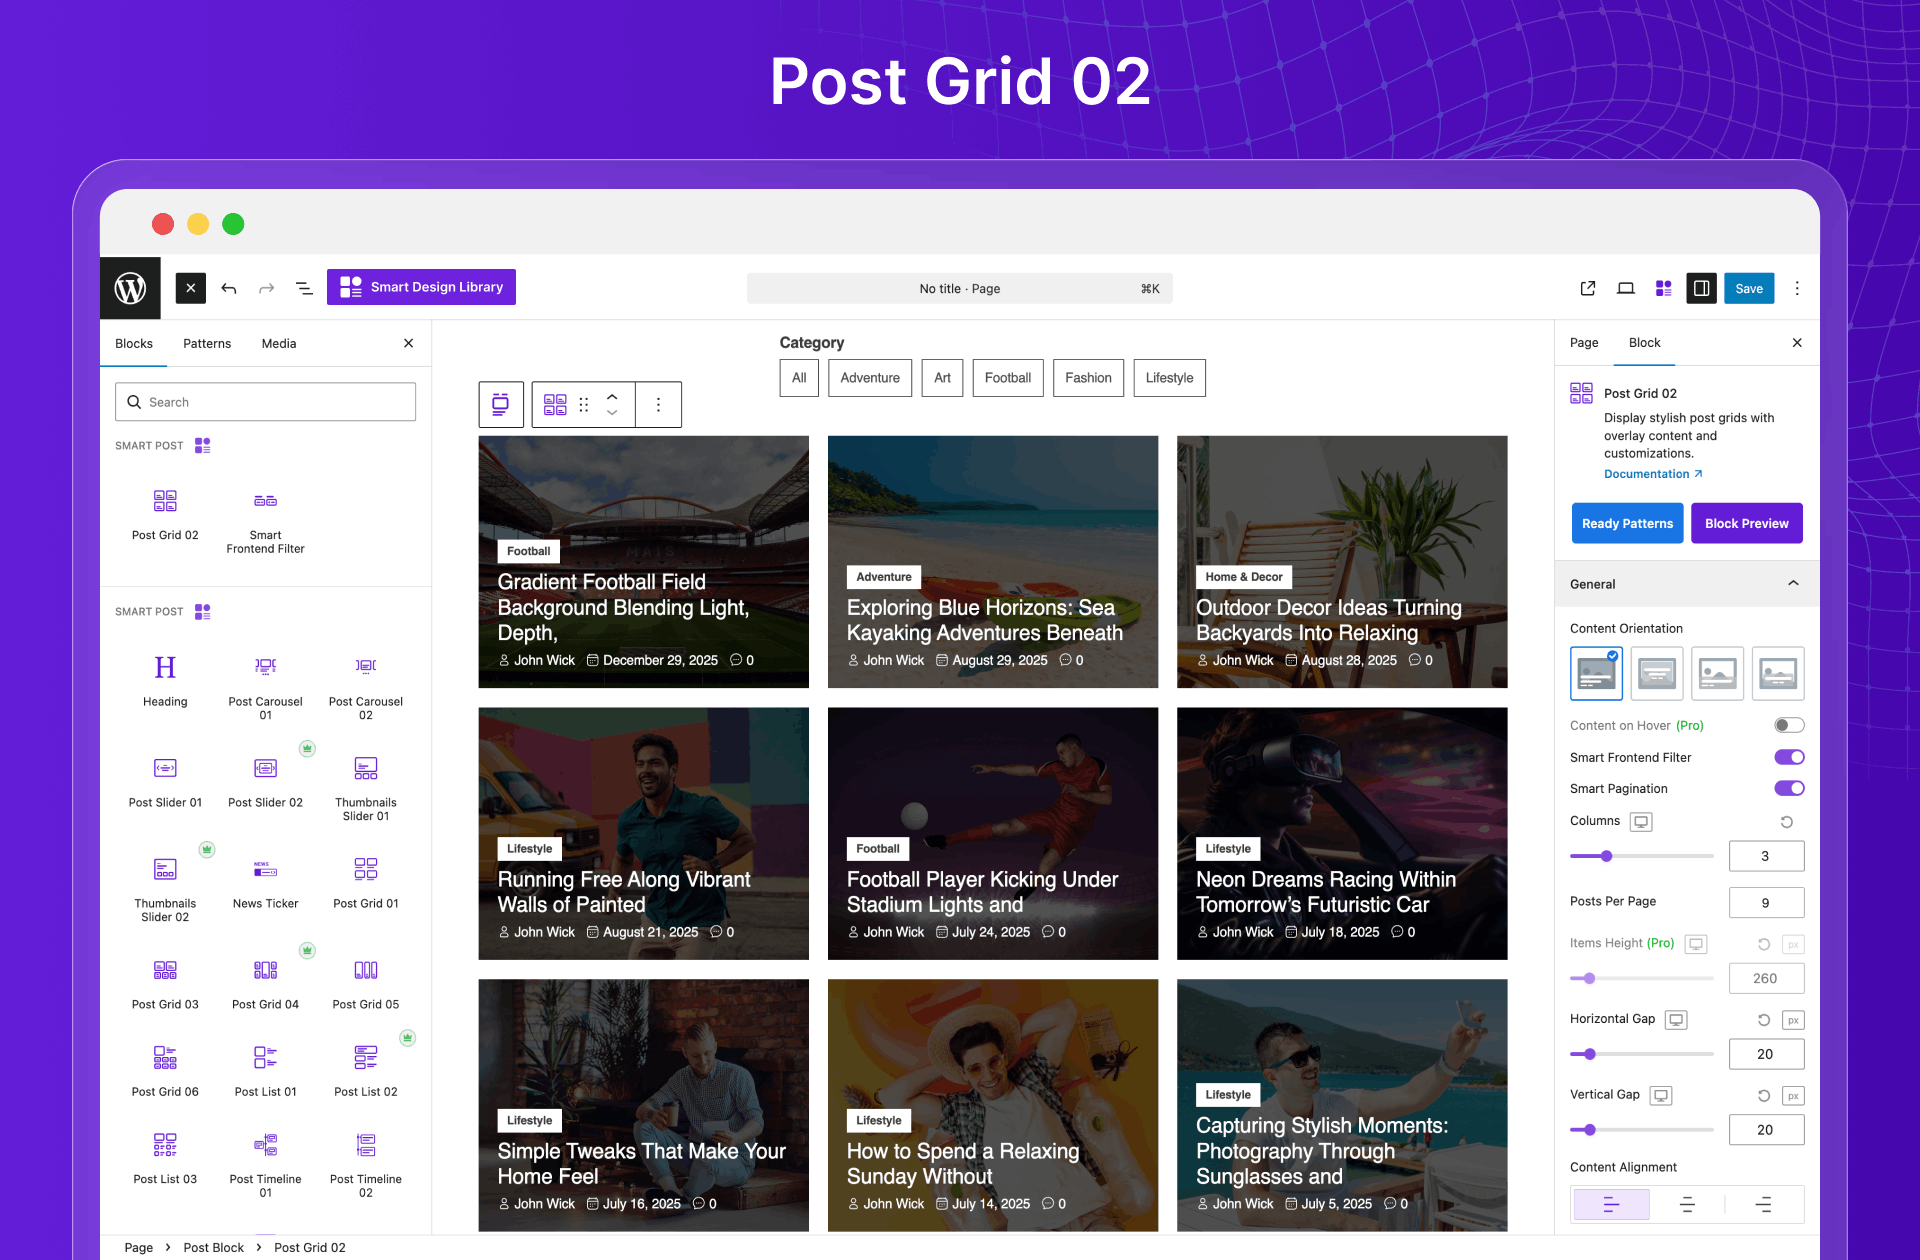Click the undo arrow in toolbar
1920x1260 pixels.
(x=229, y=288)
